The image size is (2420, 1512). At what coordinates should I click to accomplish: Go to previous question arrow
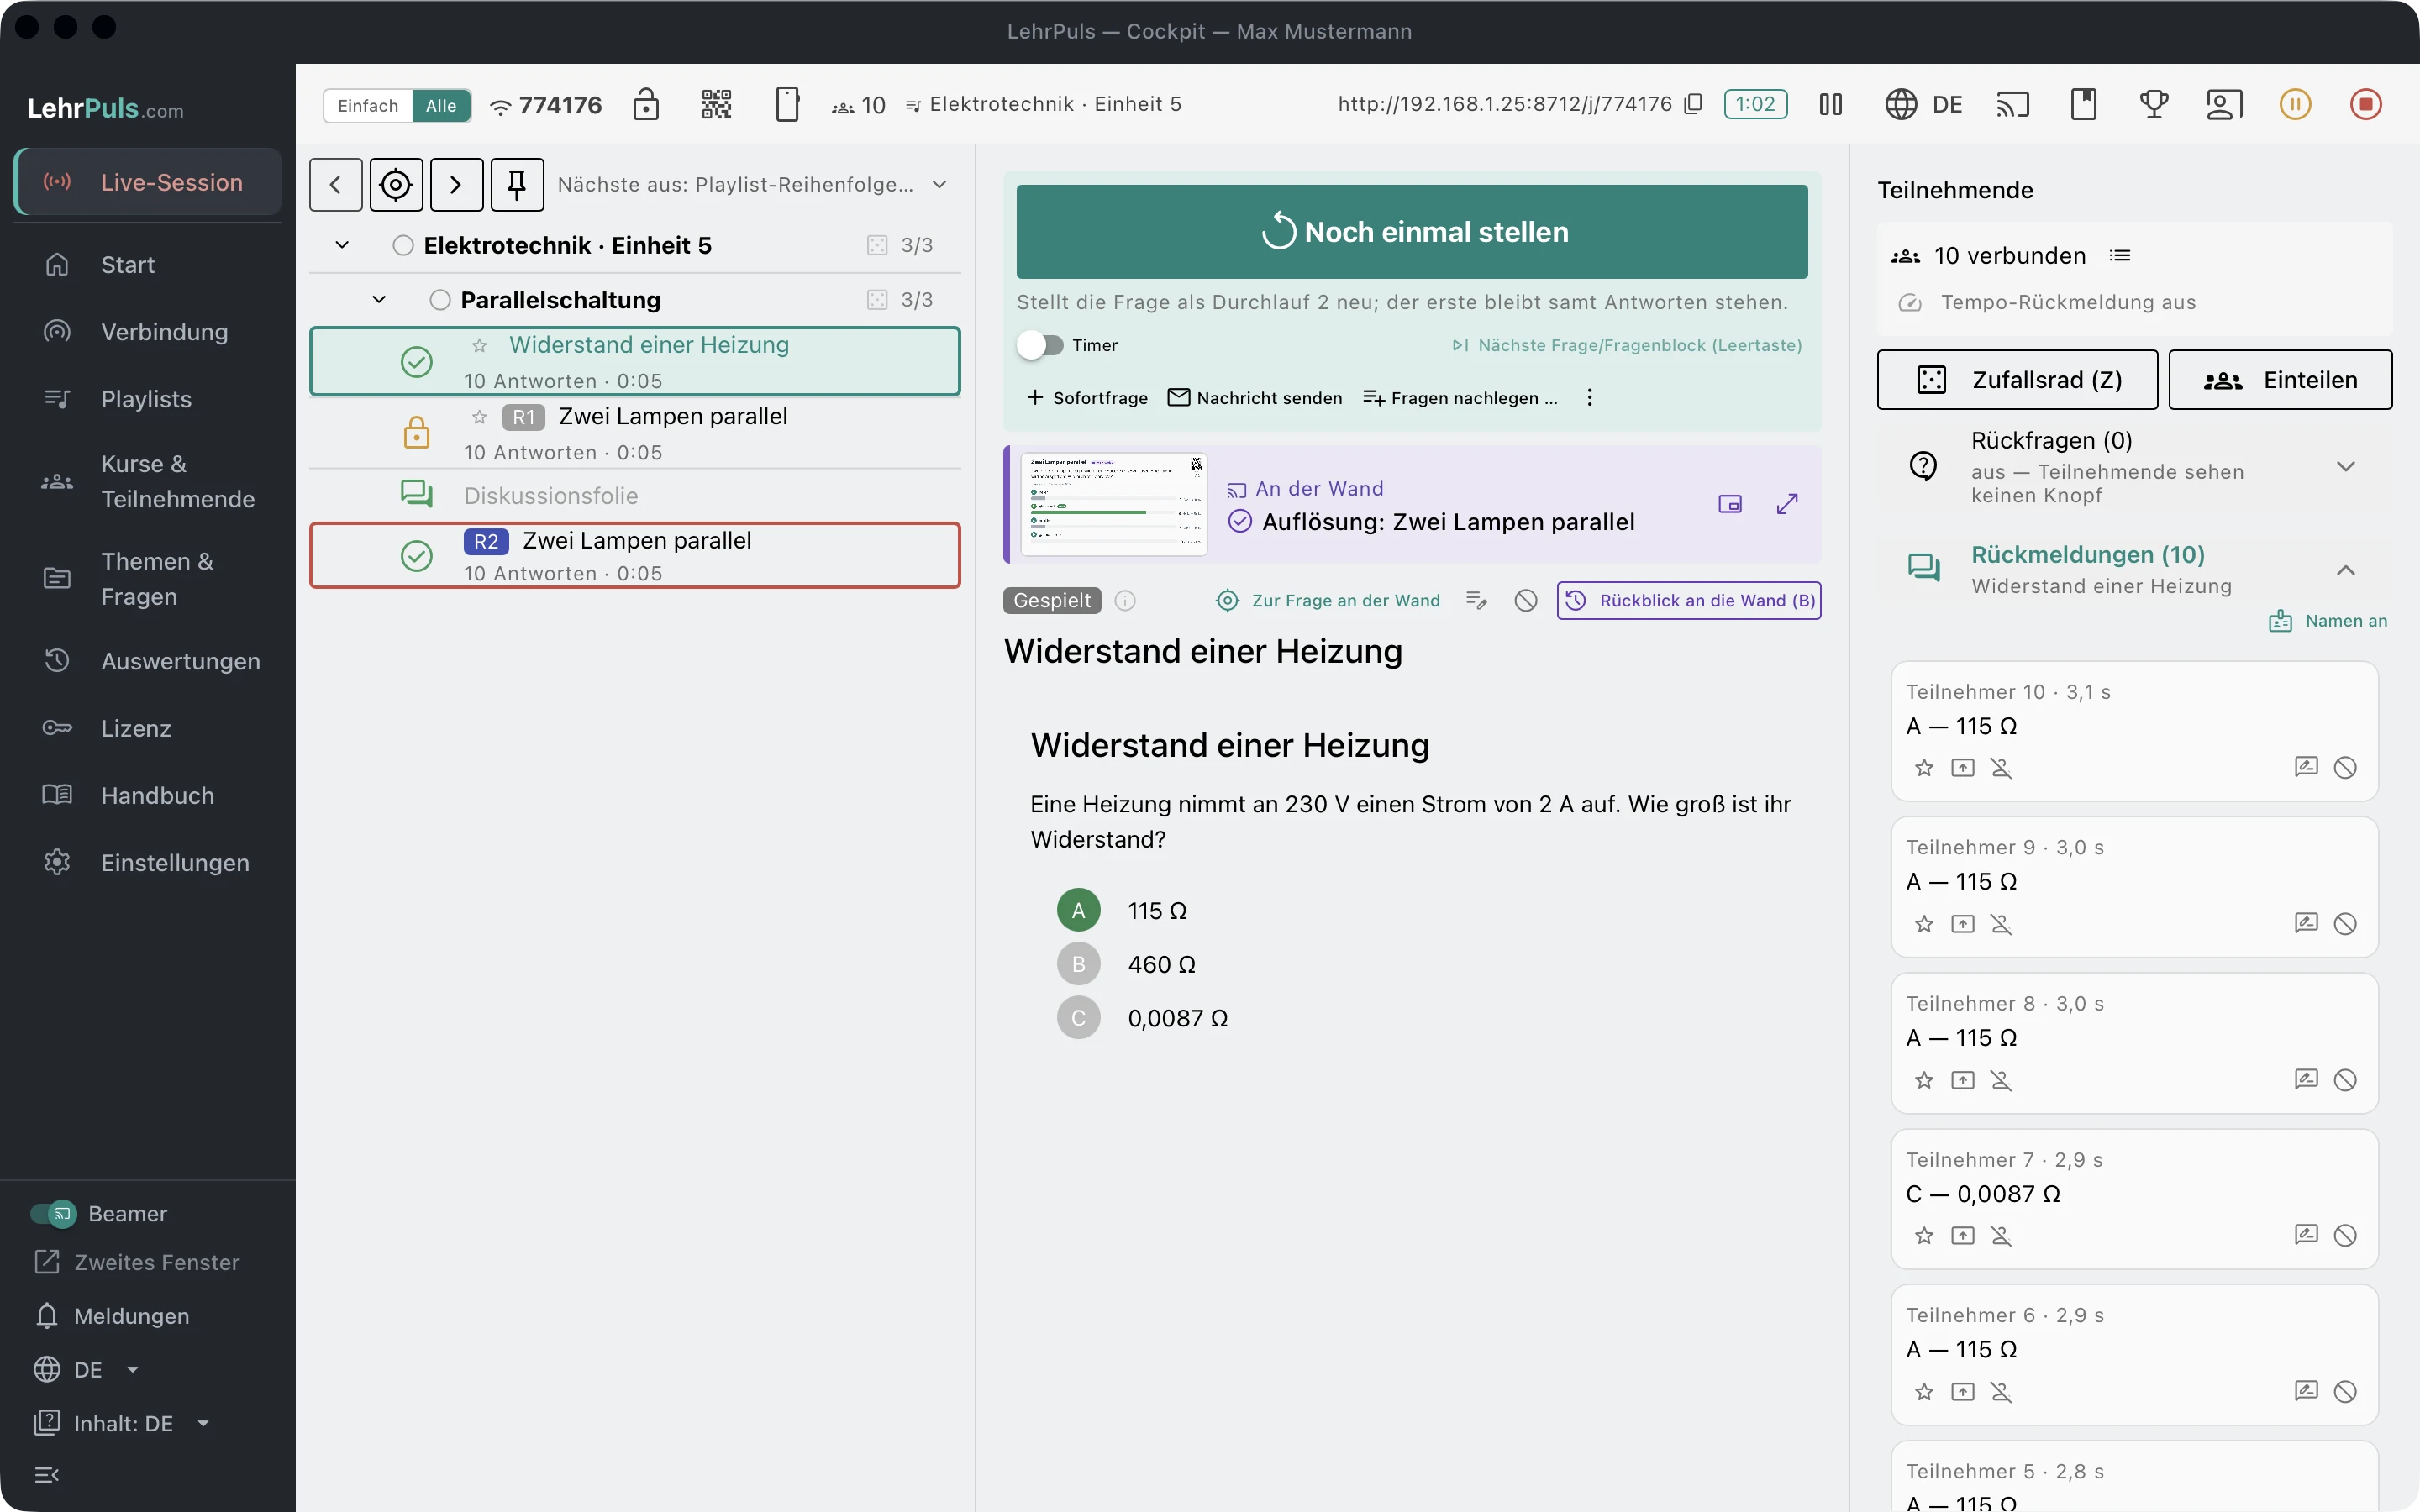tap(336, 185)
